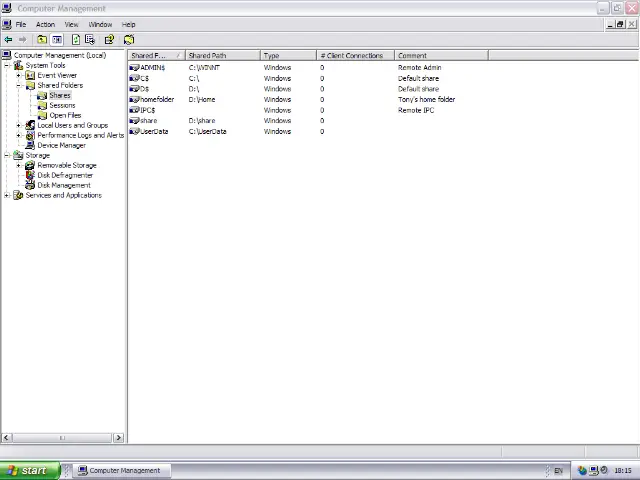Sort by the Comment column header
The height and width of the screenshot is (480, 640).
pyautogui.click(x=442, y=56)
